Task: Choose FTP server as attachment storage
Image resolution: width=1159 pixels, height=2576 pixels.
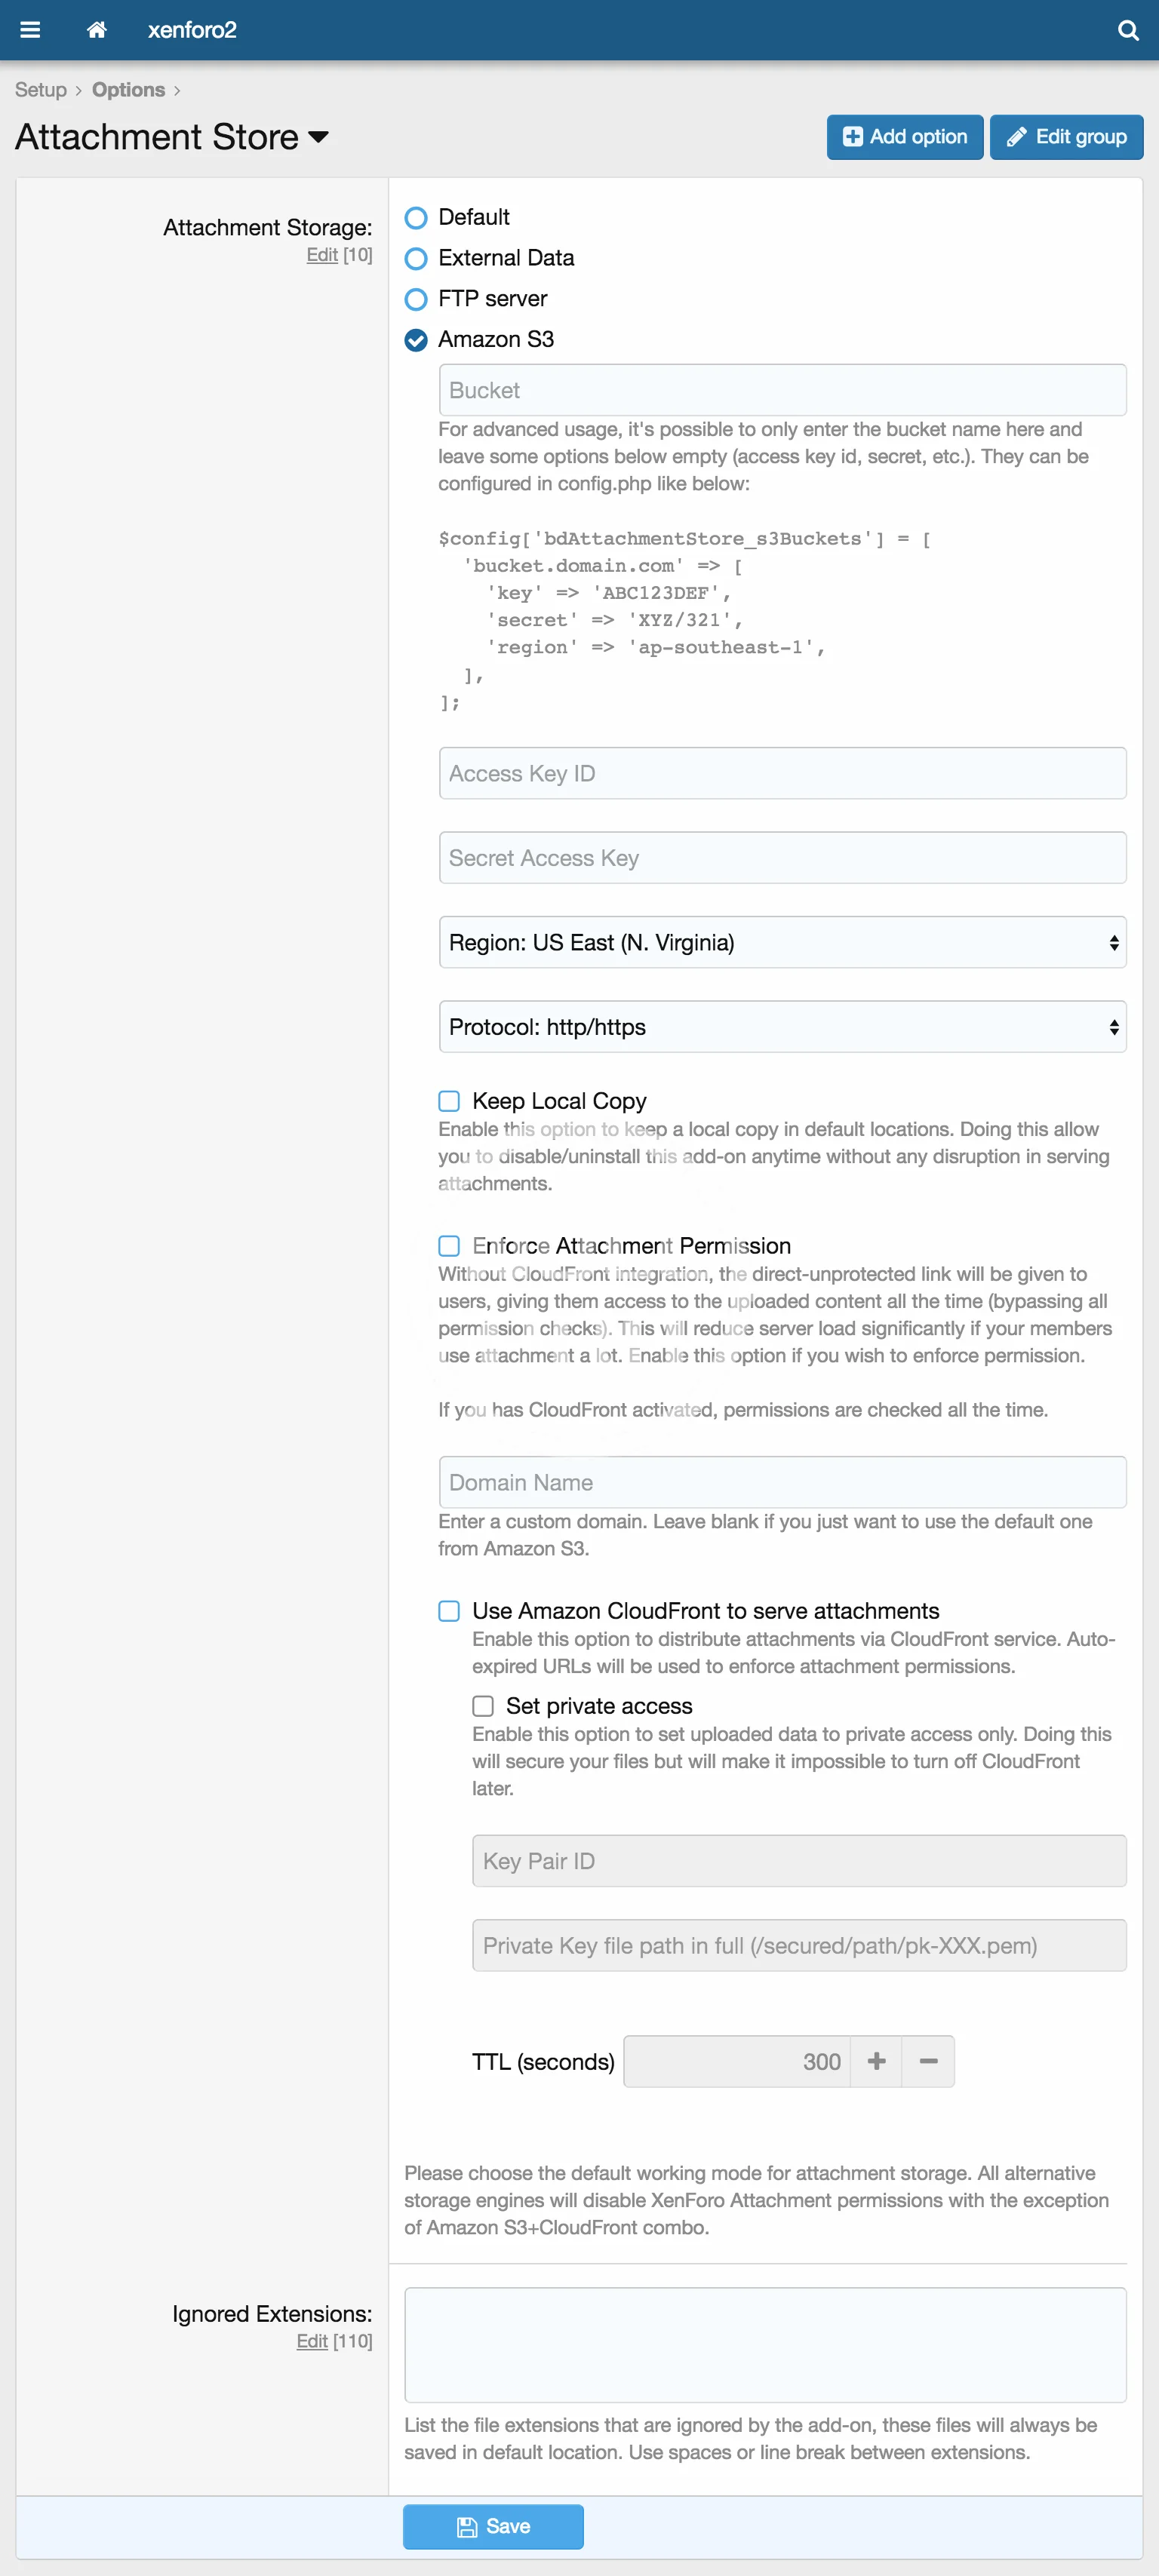Action: point(416,299)
